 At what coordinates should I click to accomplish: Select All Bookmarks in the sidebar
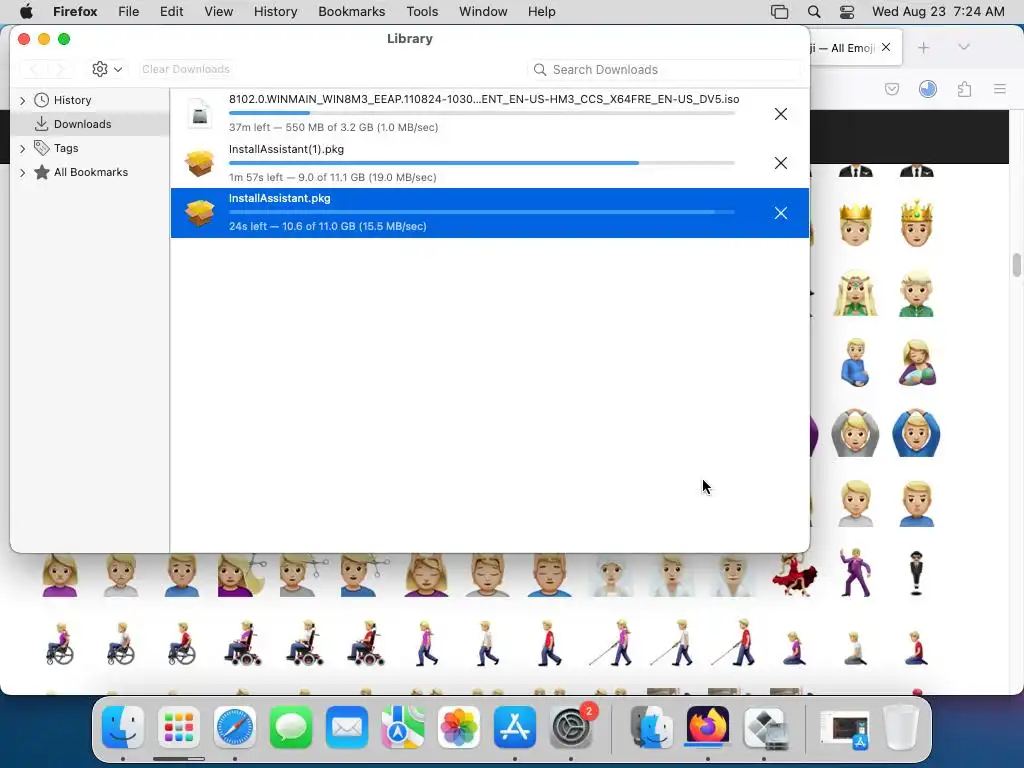pyautogui.click(x=91, y=172)
